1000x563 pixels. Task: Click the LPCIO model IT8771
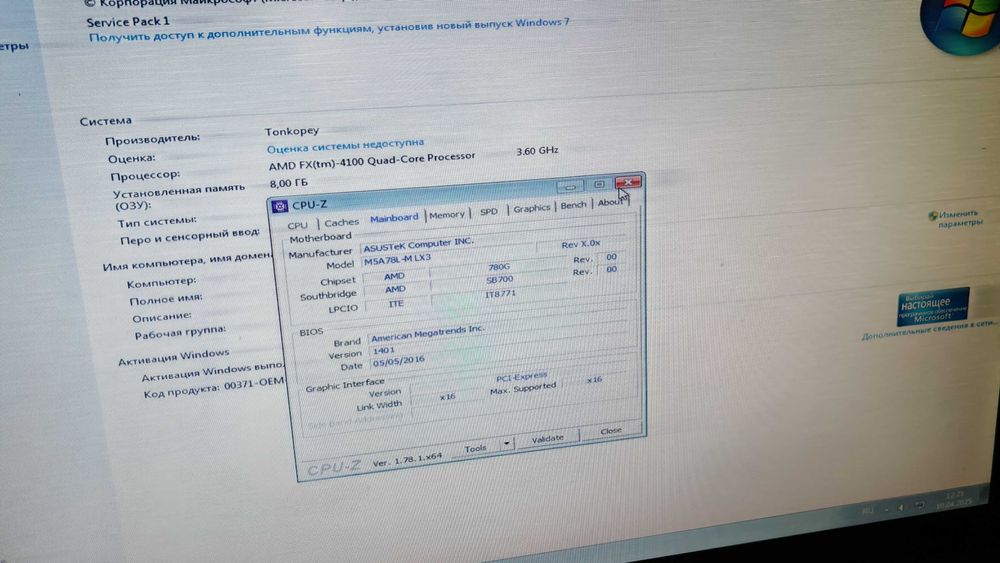point(500,294)
